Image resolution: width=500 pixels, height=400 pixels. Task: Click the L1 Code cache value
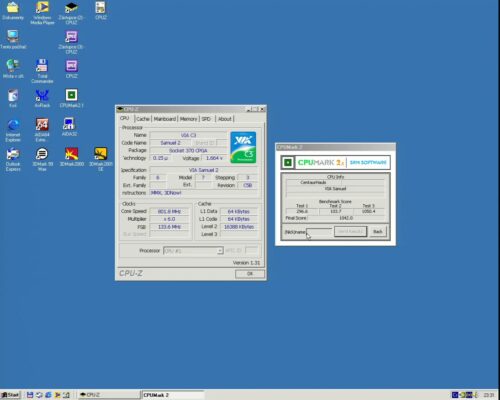pos(239,219)
